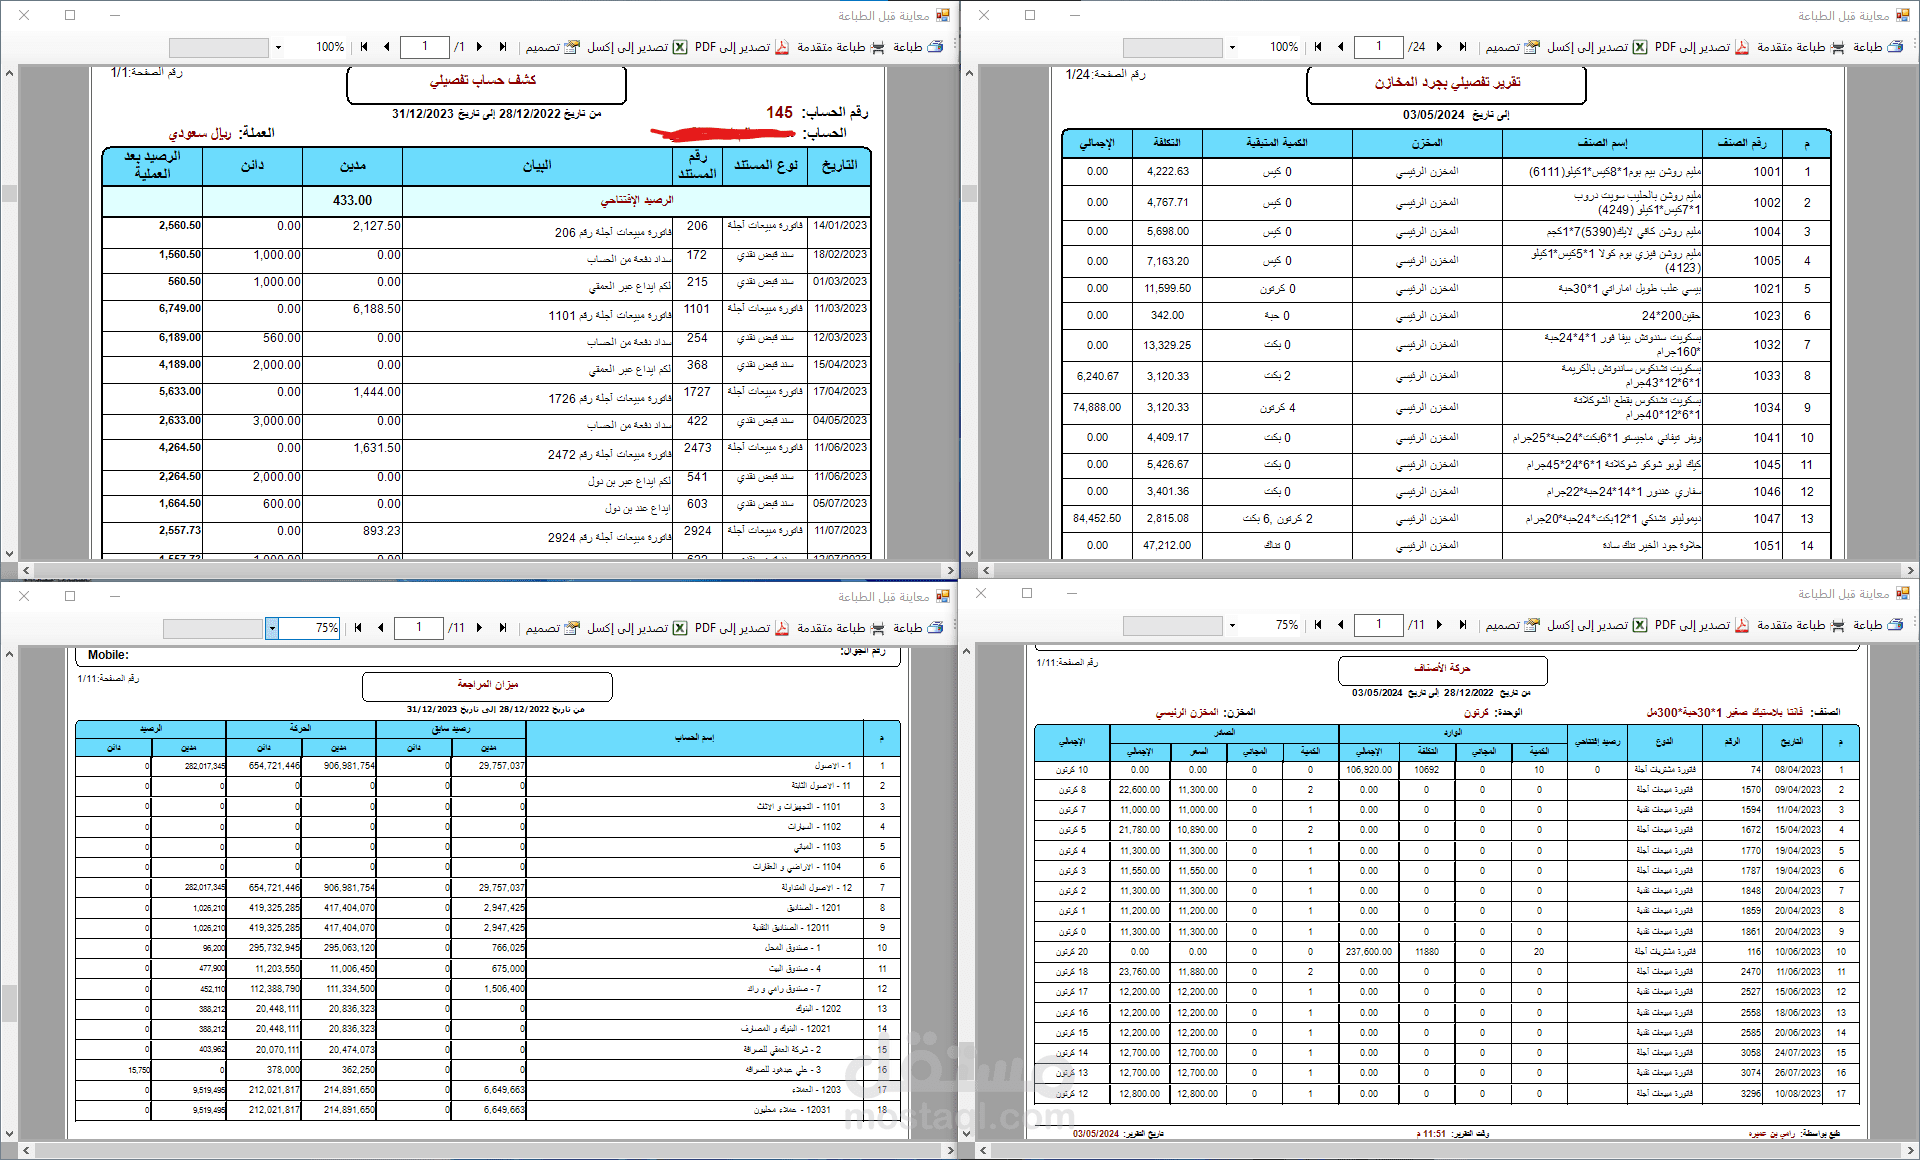Screen dimensions: 1920x1160
Task: Go to first page in the item movement report
Action: pyautogui.click(x=1318, y=625)
